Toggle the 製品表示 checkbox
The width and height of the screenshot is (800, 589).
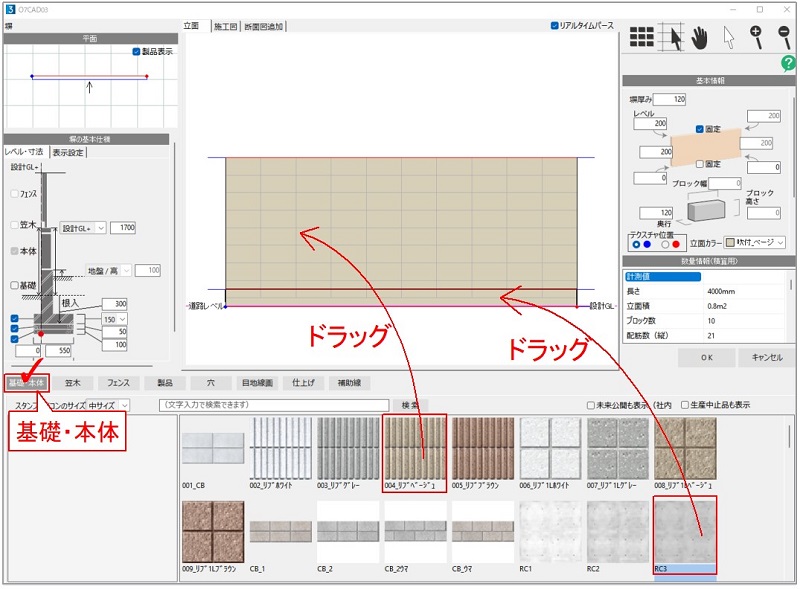click(136, 52)
